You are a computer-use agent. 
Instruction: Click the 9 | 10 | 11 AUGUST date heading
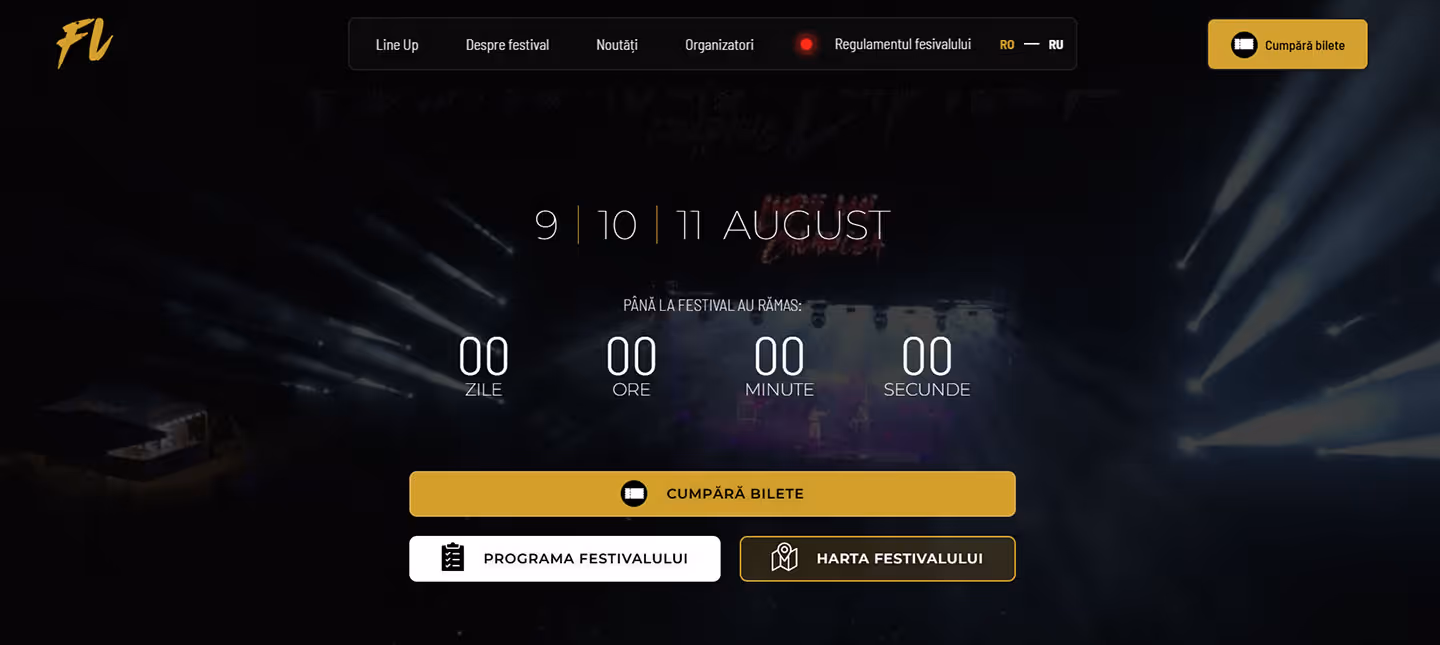pos(712,225)
